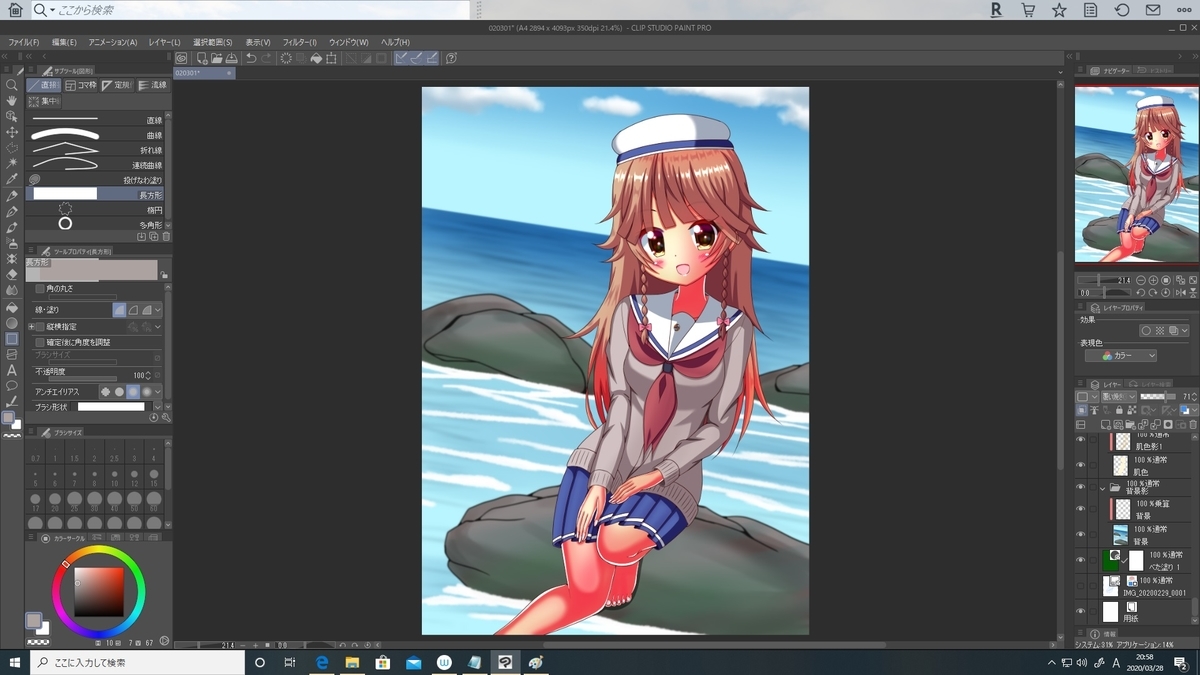Image resolution: width=1200 pixels, height=675 pixels.
Task: Click the New file icon
Action: click(x=201, y=58)
